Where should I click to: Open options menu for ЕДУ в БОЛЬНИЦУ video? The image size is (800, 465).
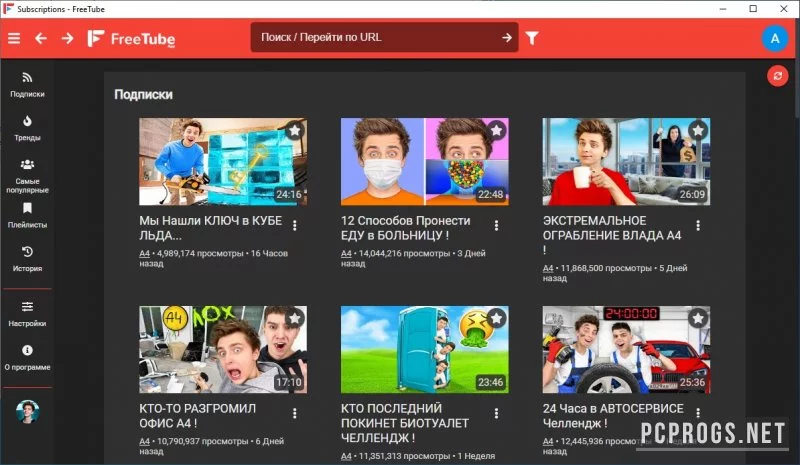(496, 225)
